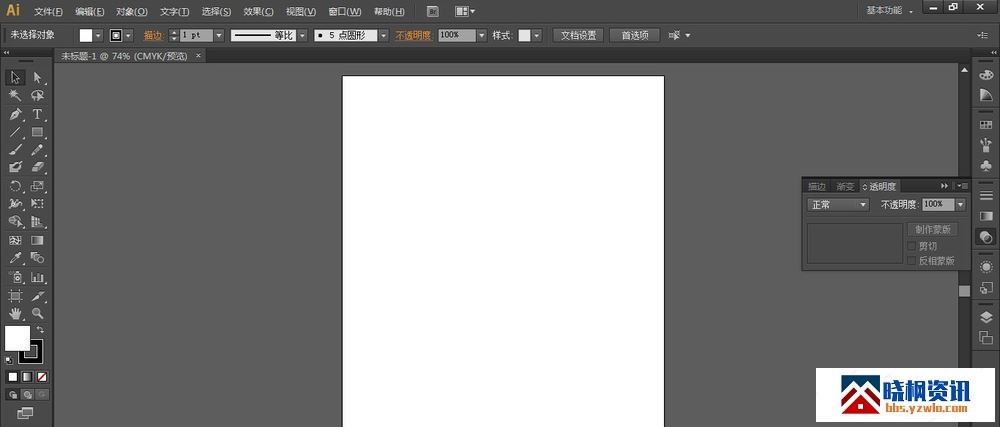Select the Paintbrush tool
Image resolution: width=1000 pixels, height=427 pixels.
[x=16, y=150]
